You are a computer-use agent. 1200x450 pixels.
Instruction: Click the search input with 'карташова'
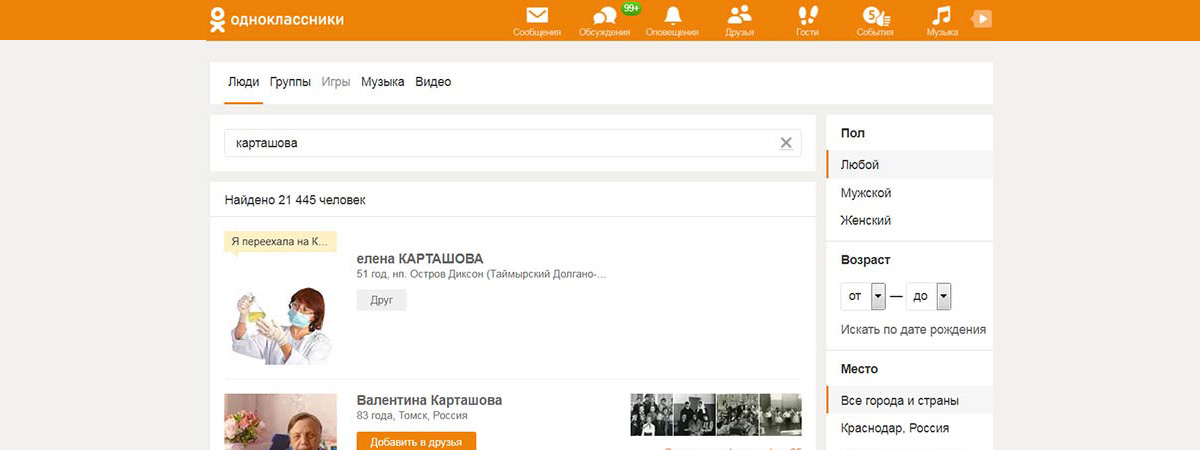point(500,143)
